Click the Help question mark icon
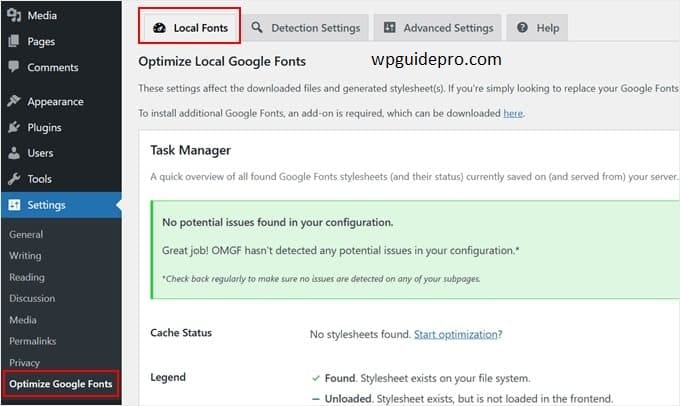680x406 pixels. [x=522, y=27]
